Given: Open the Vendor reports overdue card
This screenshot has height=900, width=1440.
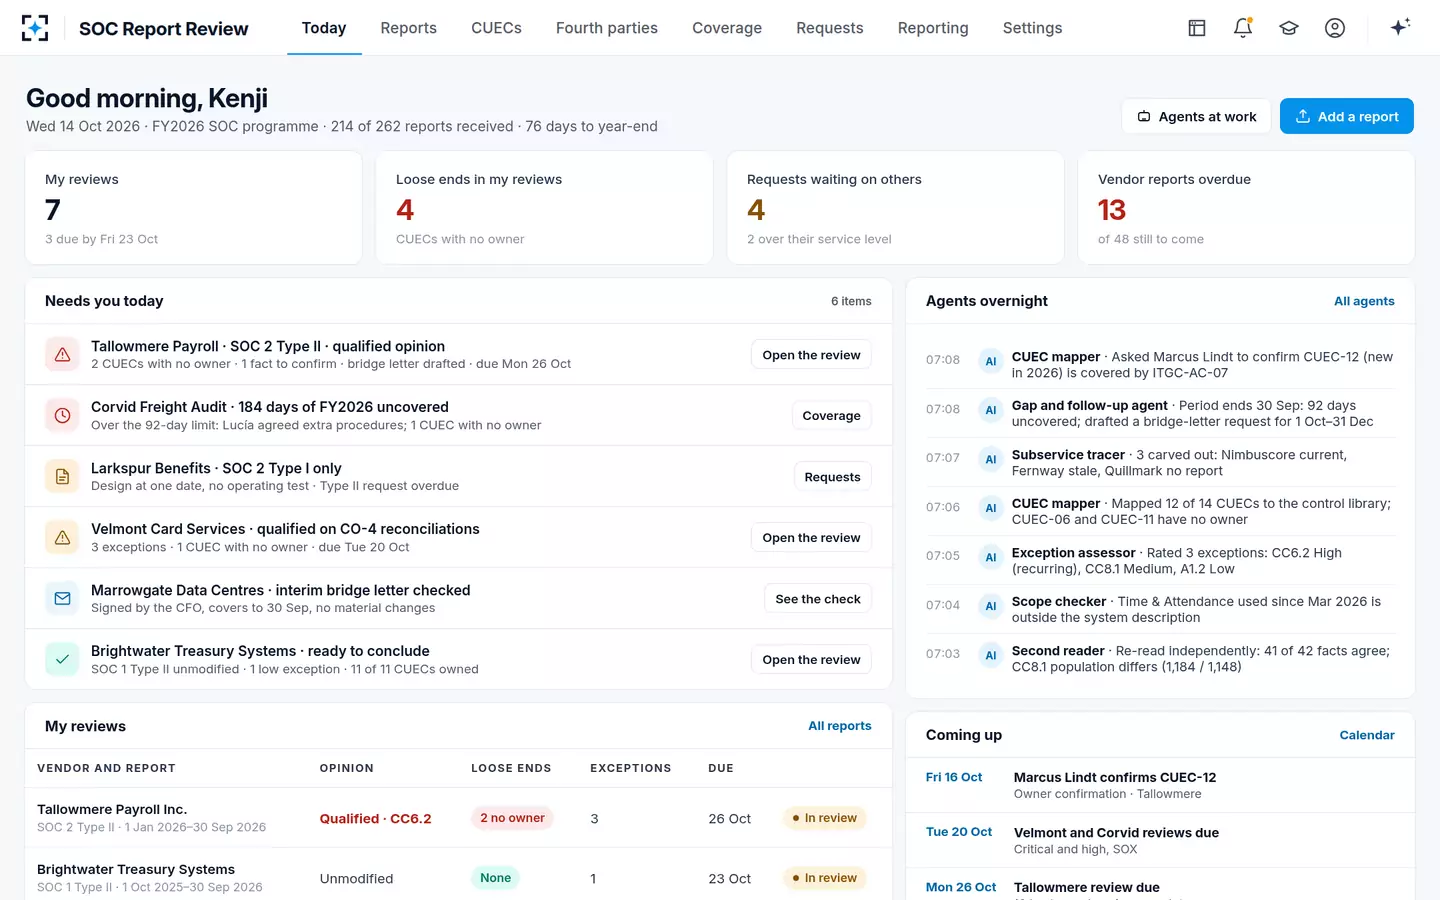Looking at the screenshot, I should pos(1246,208).
